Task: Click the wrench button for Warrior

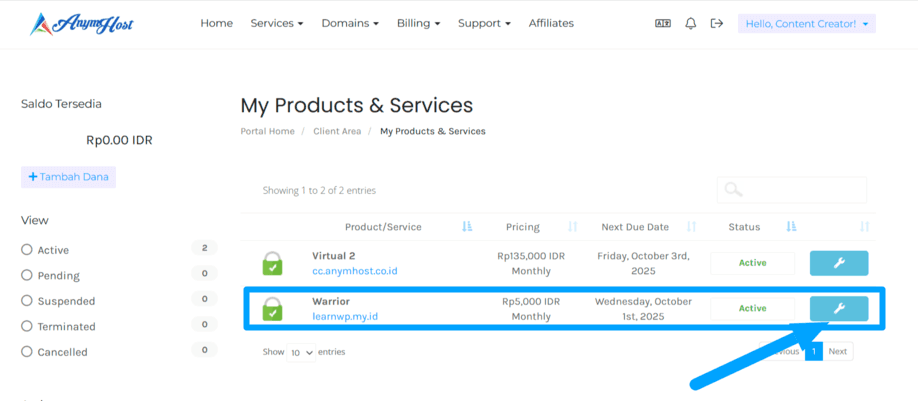Action: coord(839,309)
